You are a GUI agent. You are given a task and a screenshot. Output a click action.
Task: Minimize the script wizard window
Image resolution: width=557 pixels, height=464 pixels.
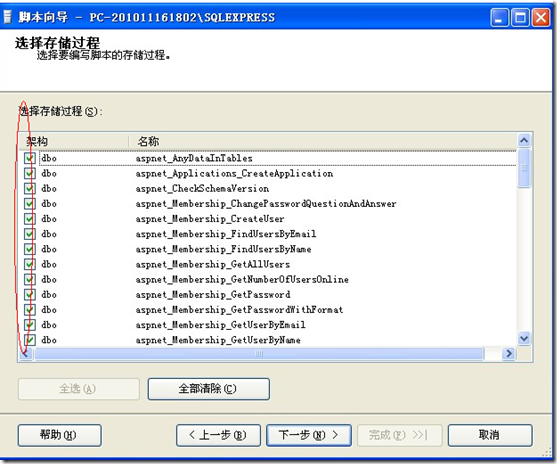tap(499, 17)
